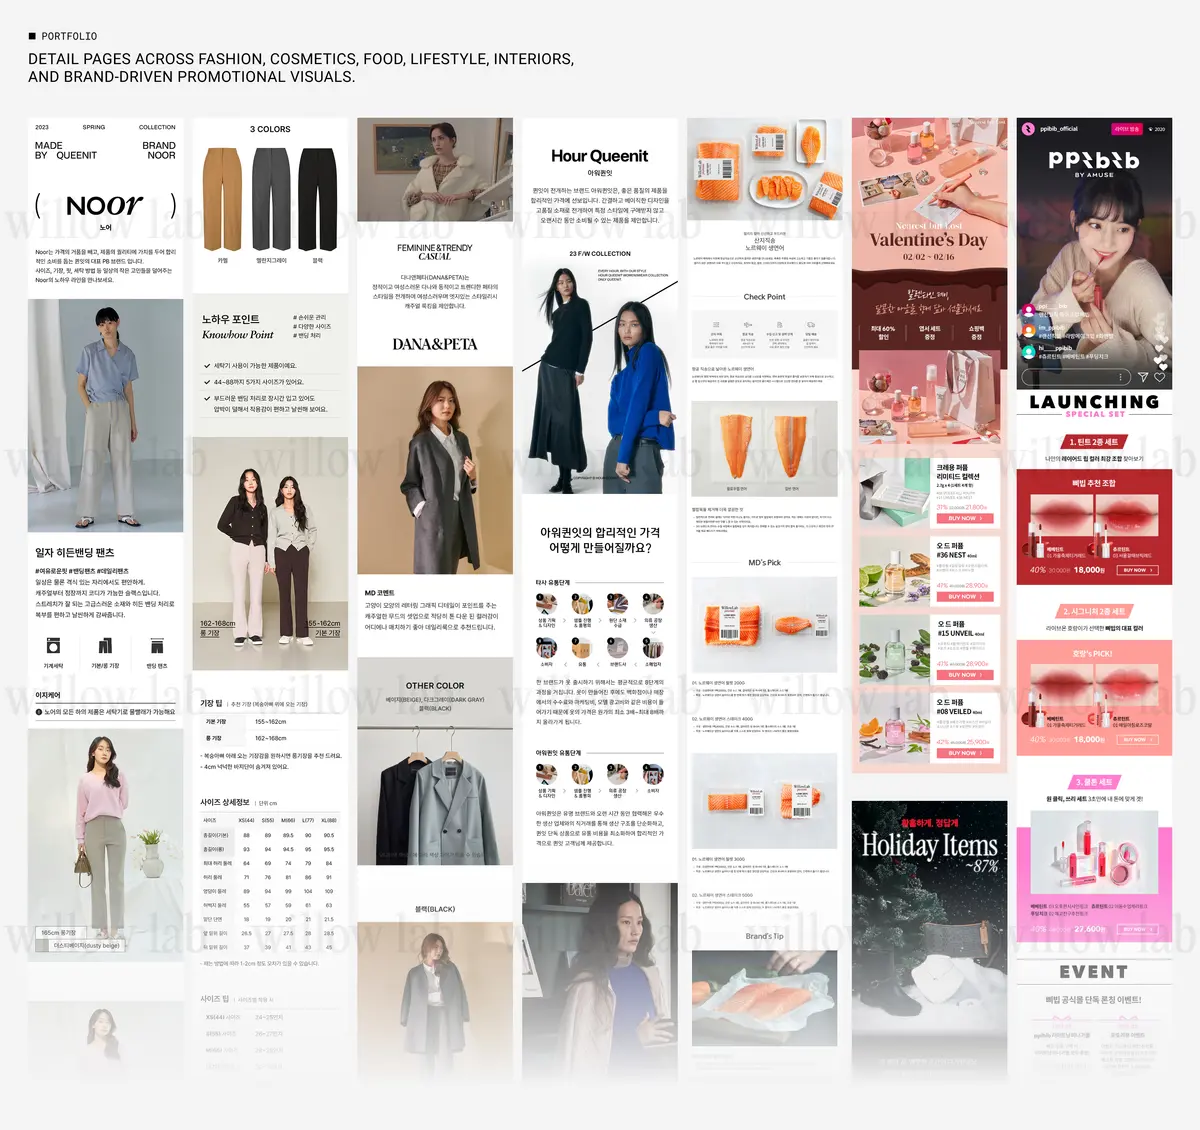This screenshot has width=1200, height=1130.
Task: Click the paper-plane send icon in the ppibib live
Action: [1143, 377]
